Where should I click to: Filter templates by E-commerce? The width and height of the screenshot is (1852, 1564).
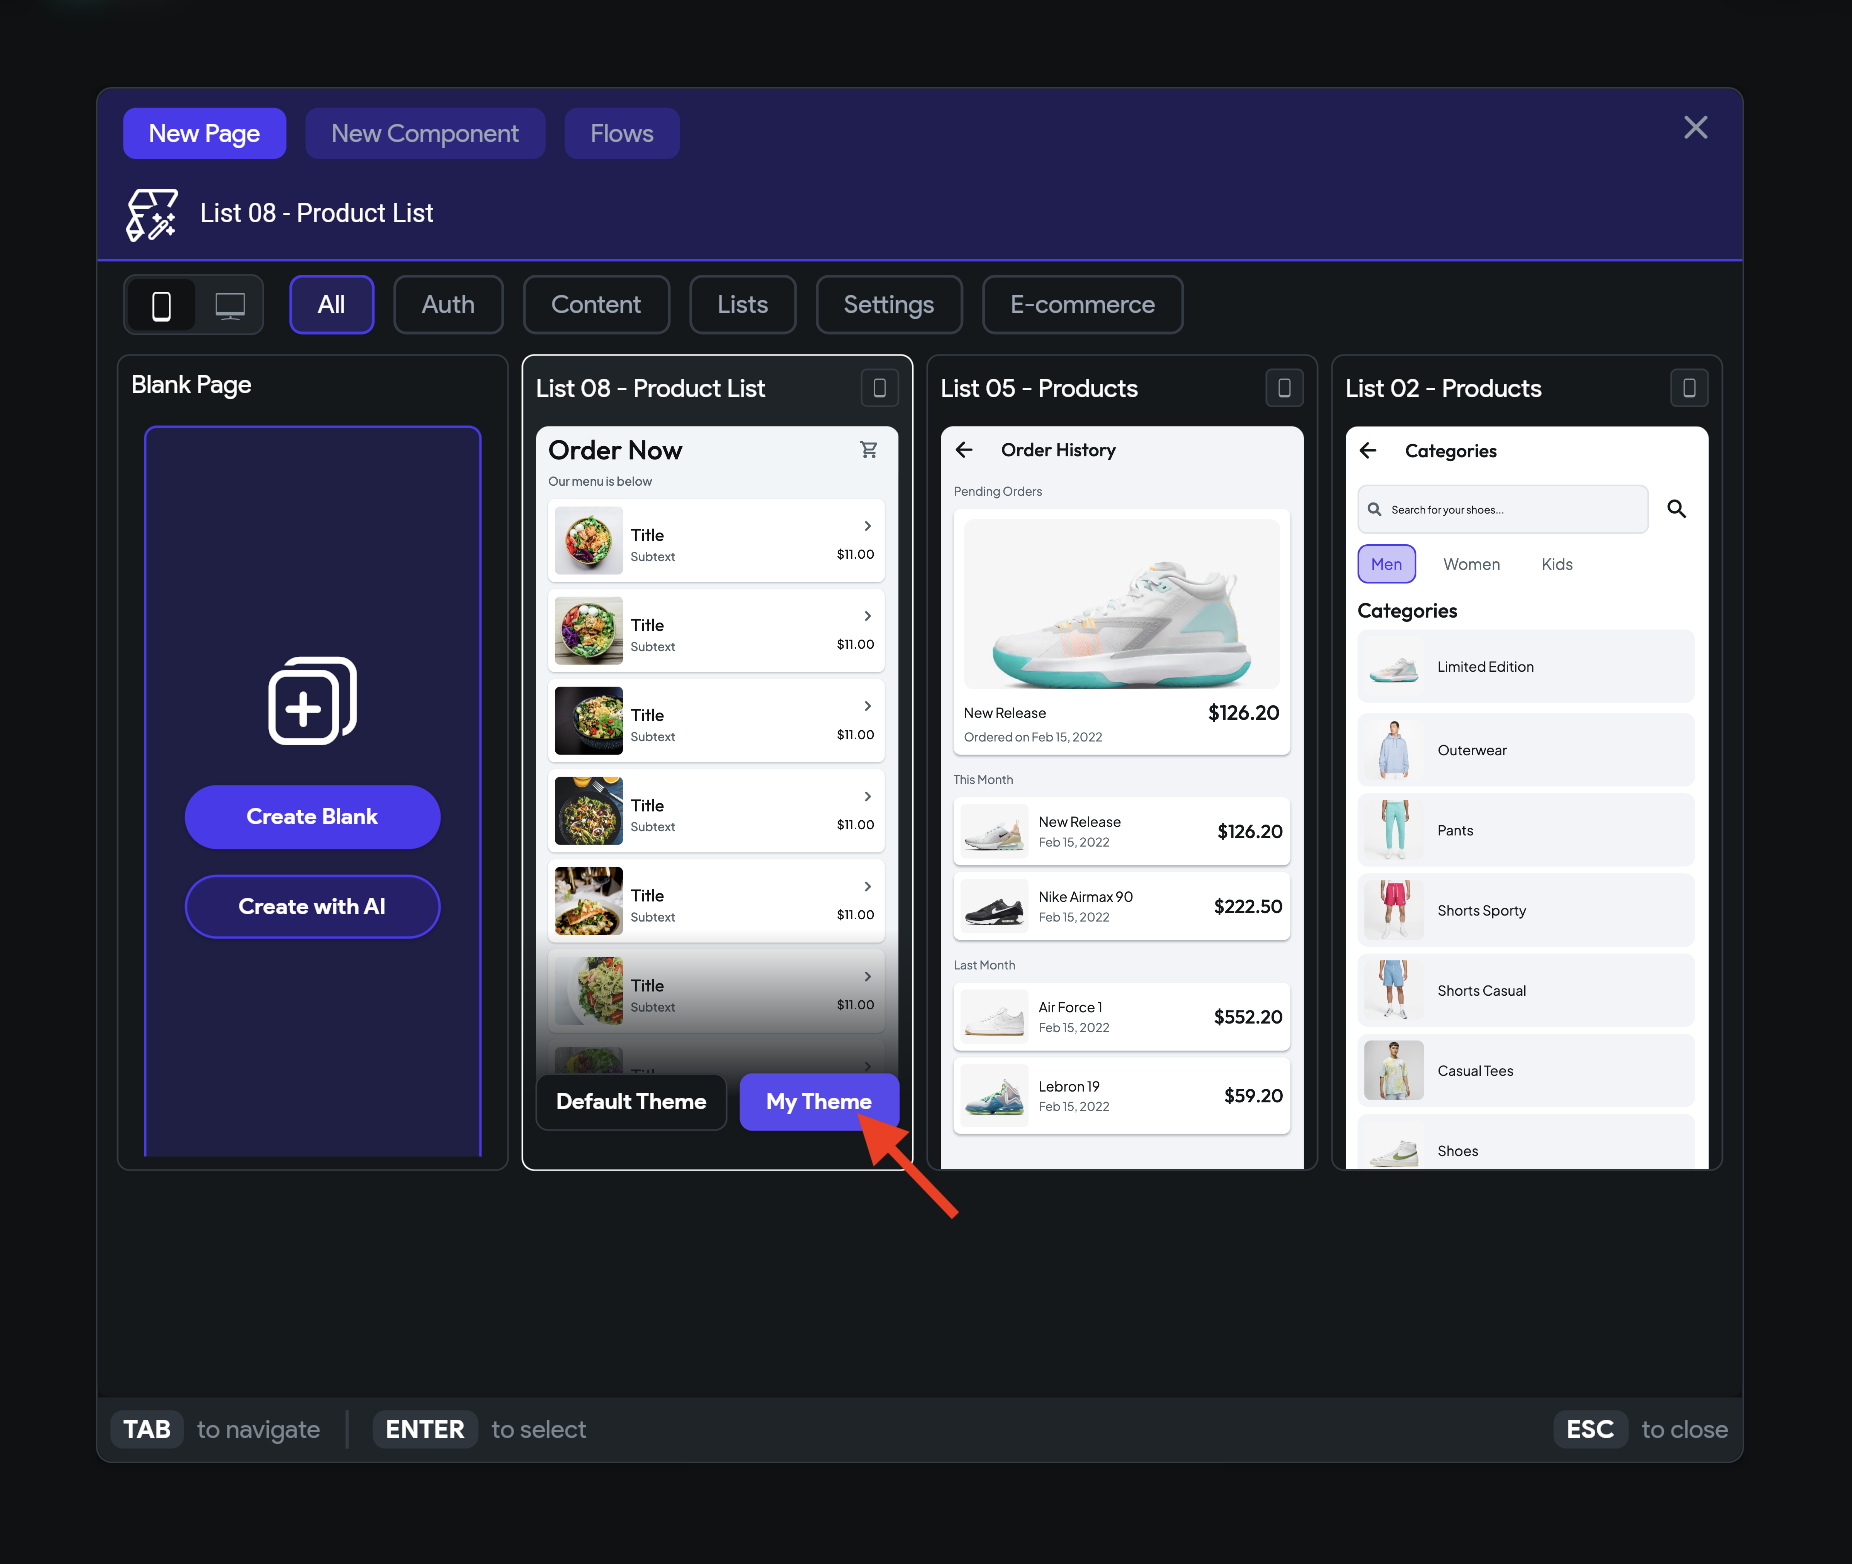[1083, 305]
